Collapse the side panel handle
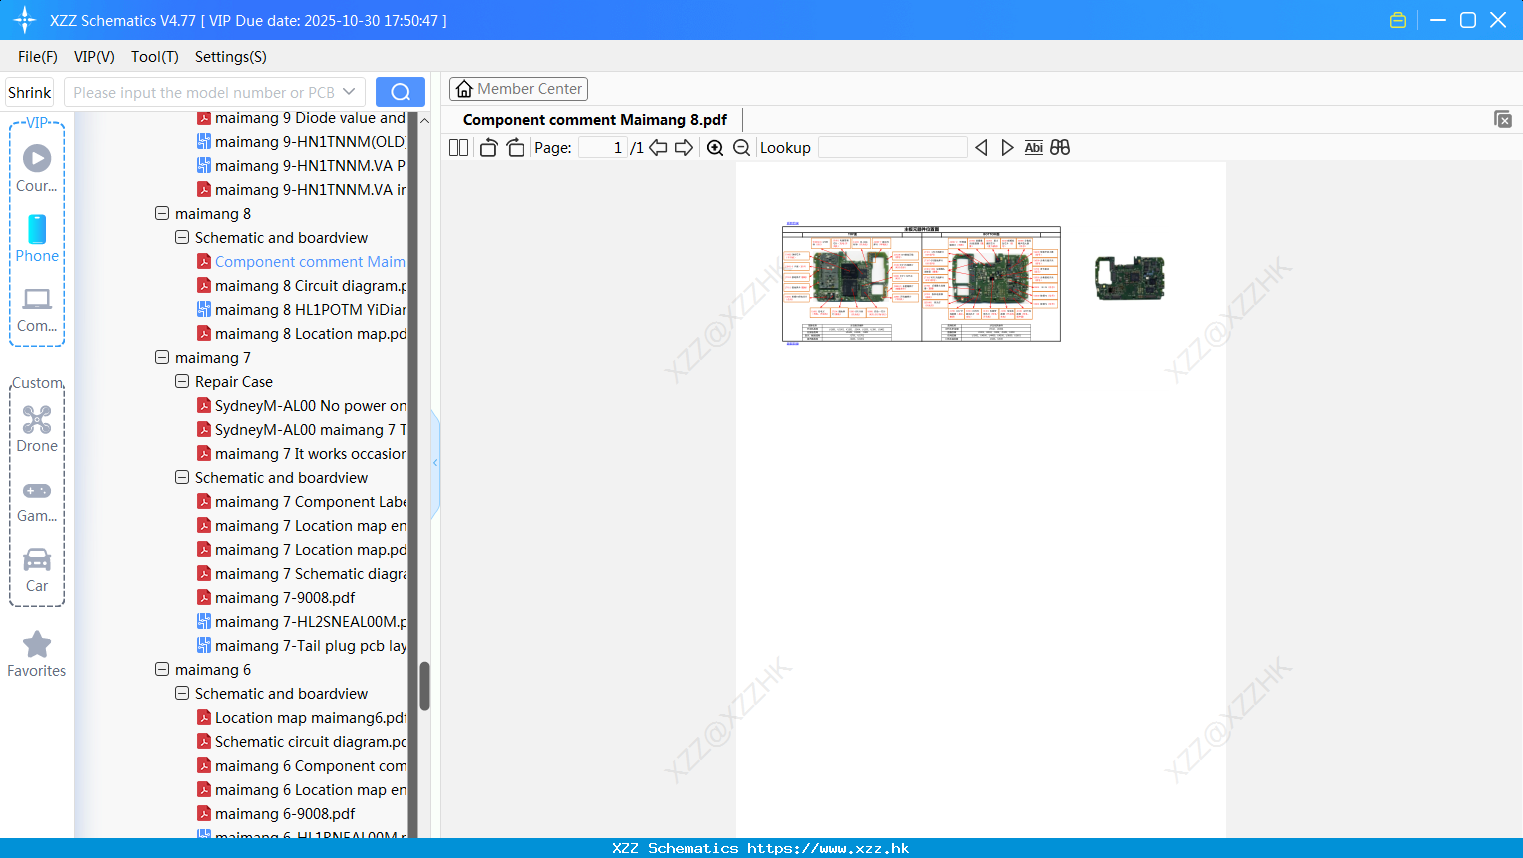 [435, 463]
